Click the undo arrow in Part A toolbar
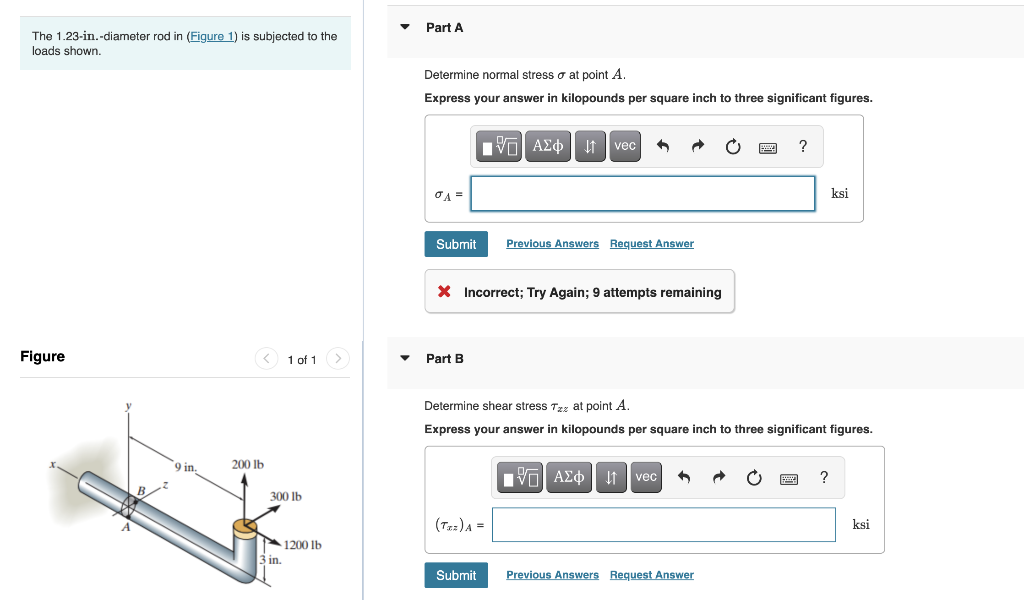Viewport: 1024px width, 600px height. [661, 145]
